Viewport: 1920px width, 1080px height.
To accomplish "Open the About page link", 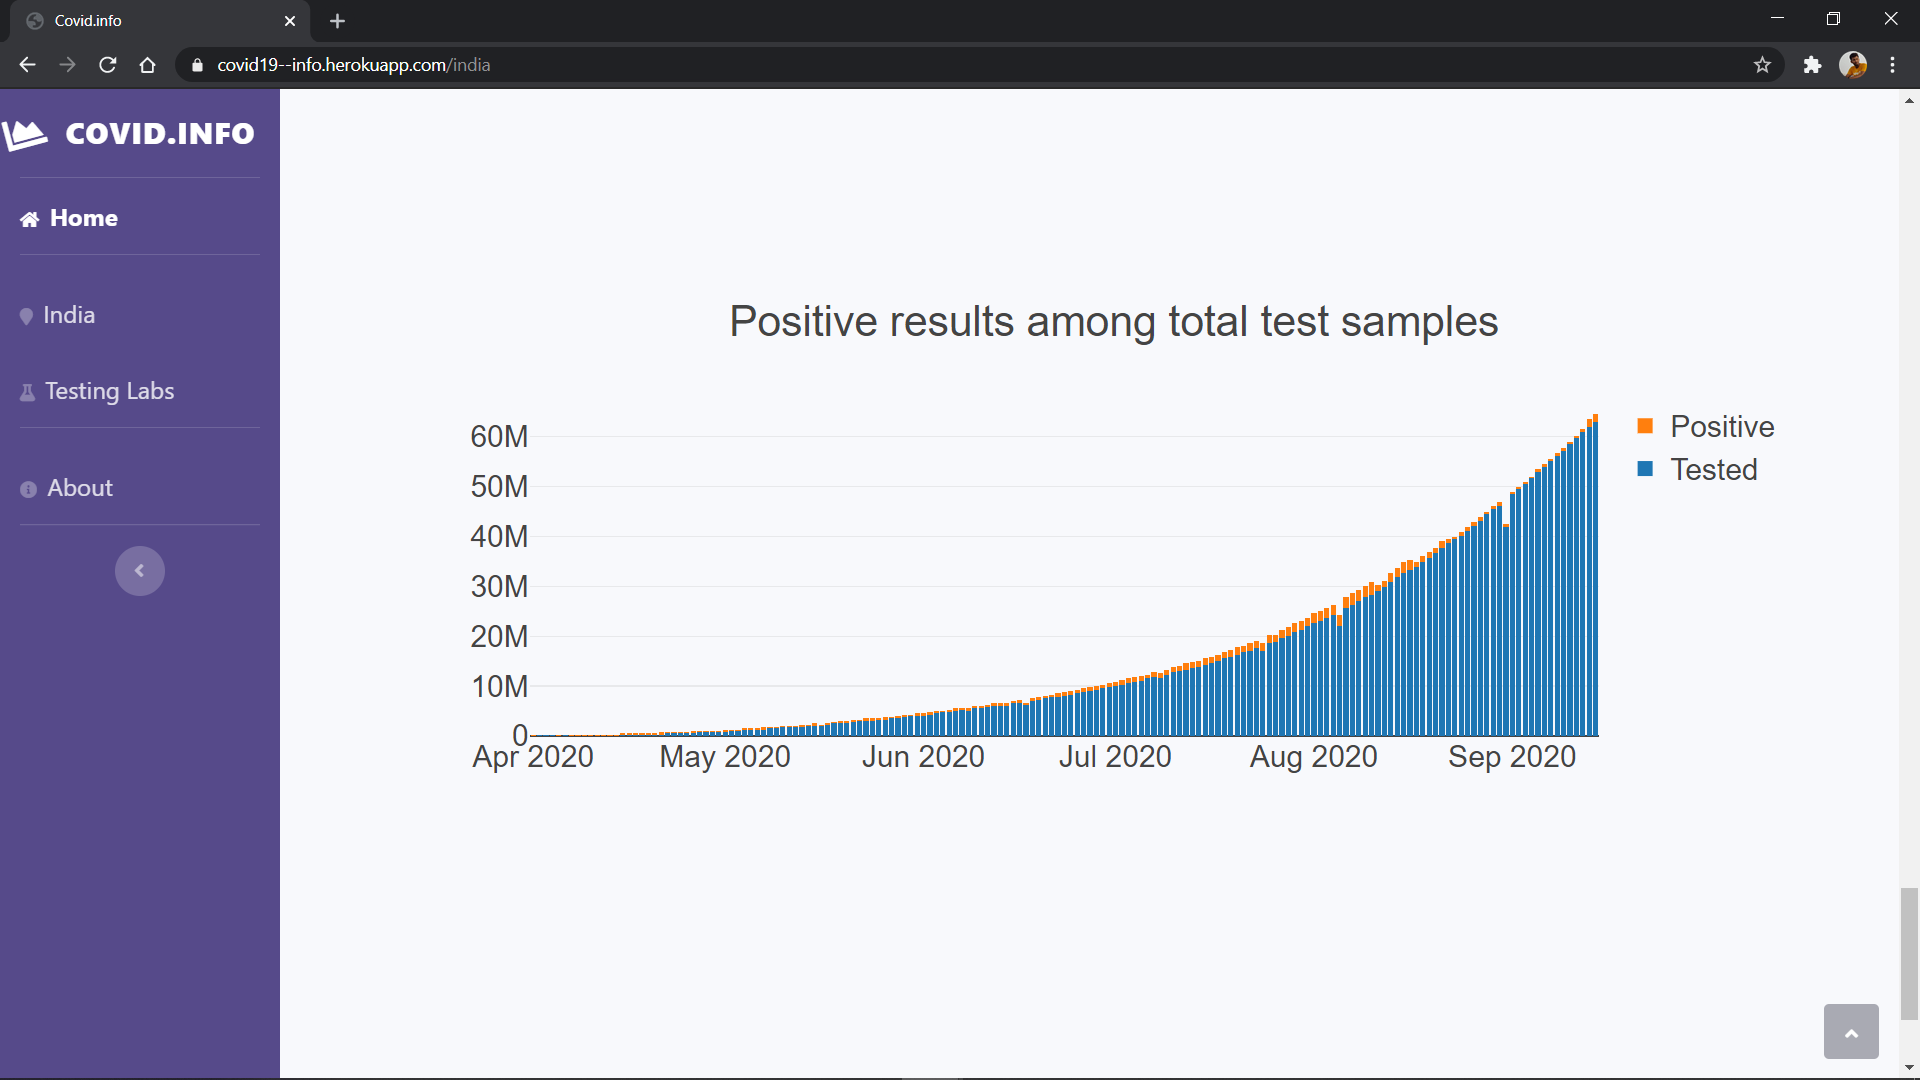I will coord(79,488).
